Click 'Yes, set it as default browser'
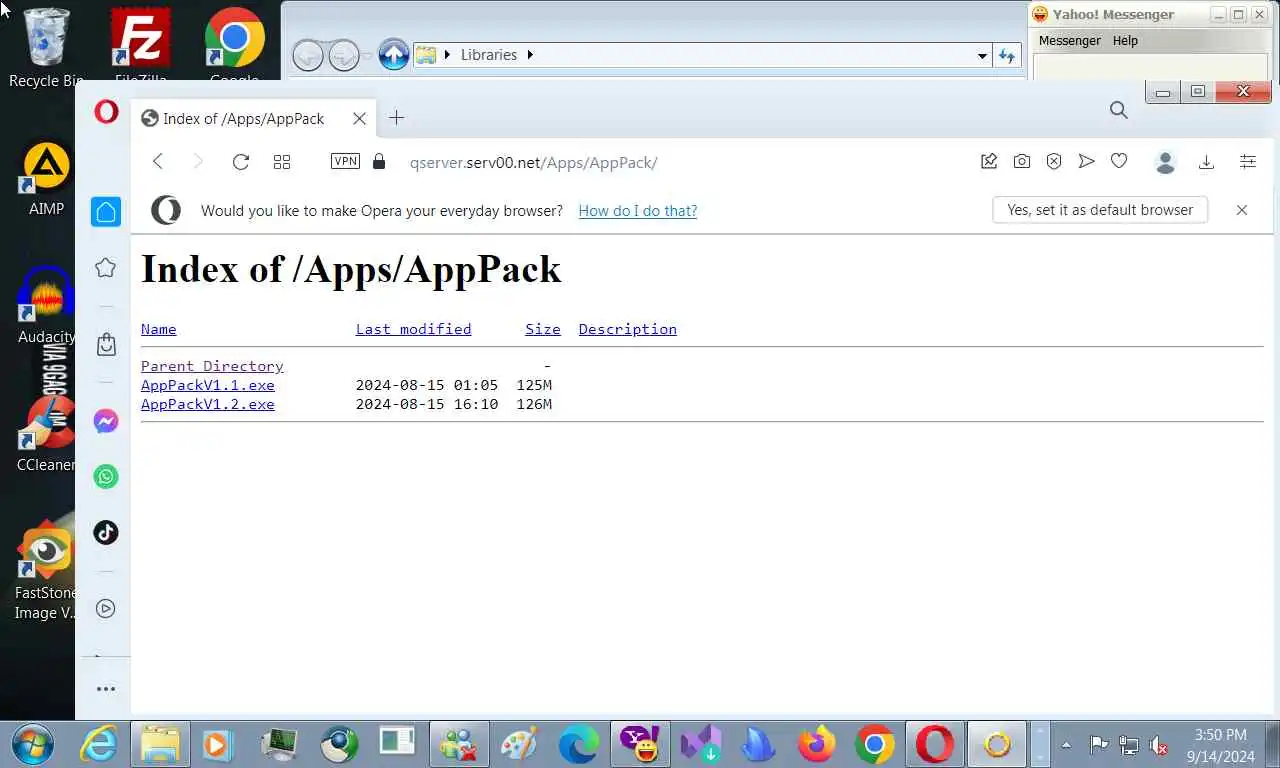This screenshot has height=768, width=1280. click(1100, 210)
